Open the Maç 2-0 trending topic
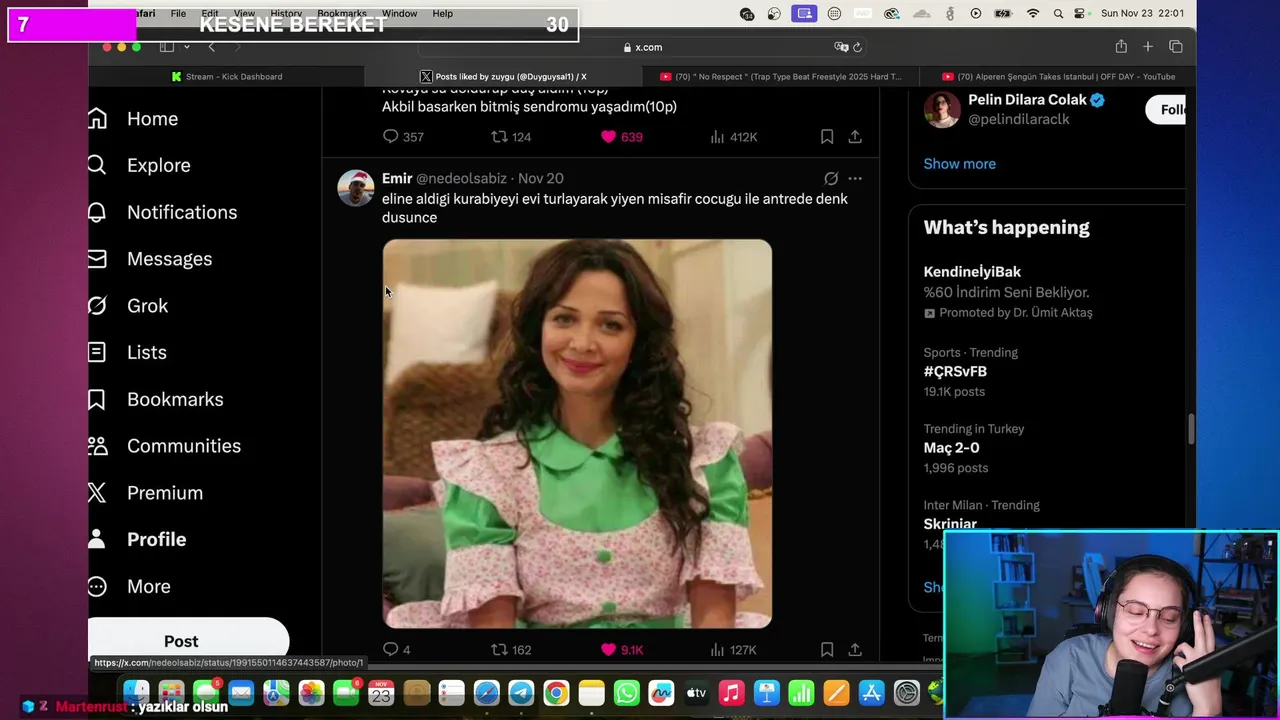 951,448
